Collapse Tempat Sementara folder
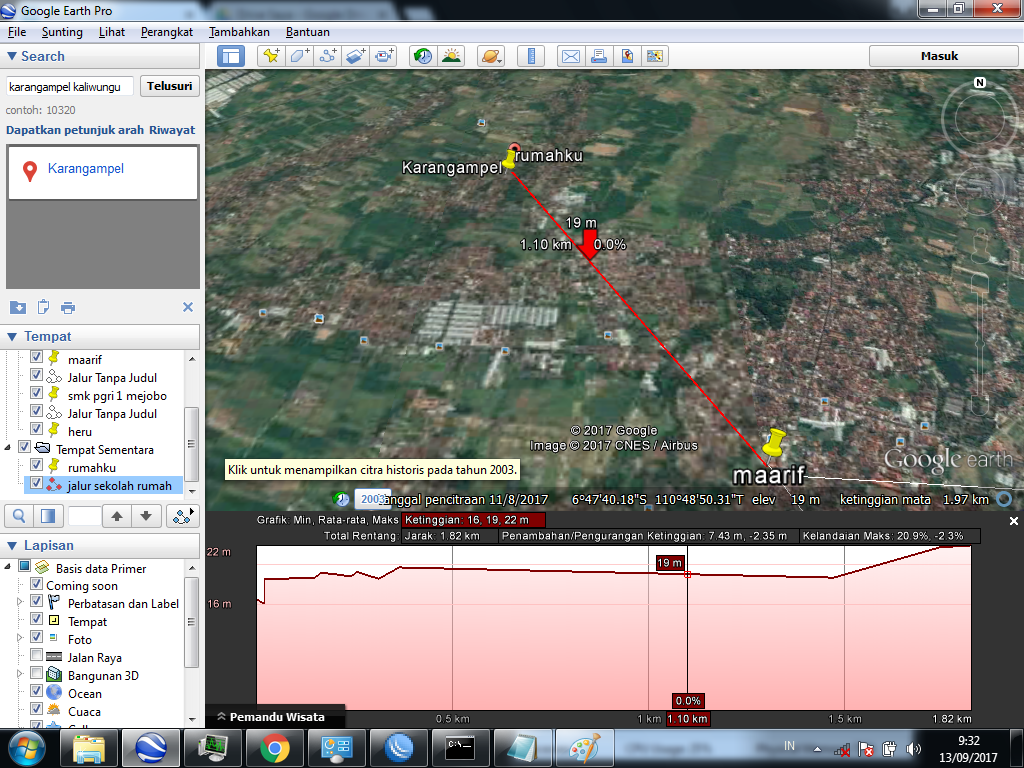Viewport: 1024px width, 768px height. pyautogui.click(x=8, y=448)
